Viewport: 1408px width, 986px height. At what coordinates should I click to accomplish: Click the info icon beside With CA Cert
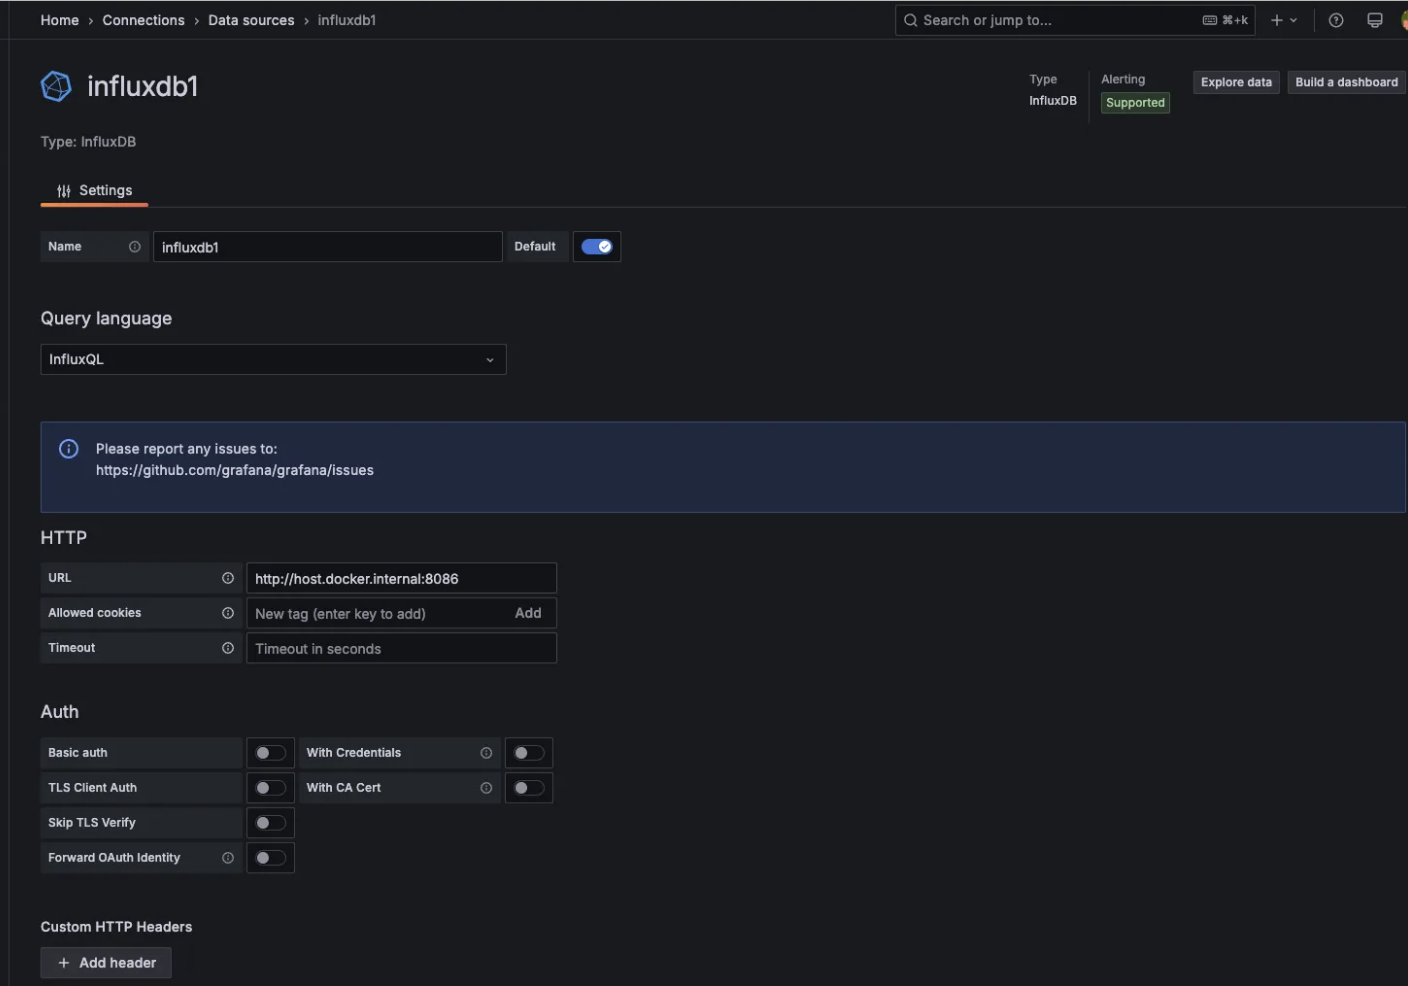pyautogui.click(x=486, y=788)
